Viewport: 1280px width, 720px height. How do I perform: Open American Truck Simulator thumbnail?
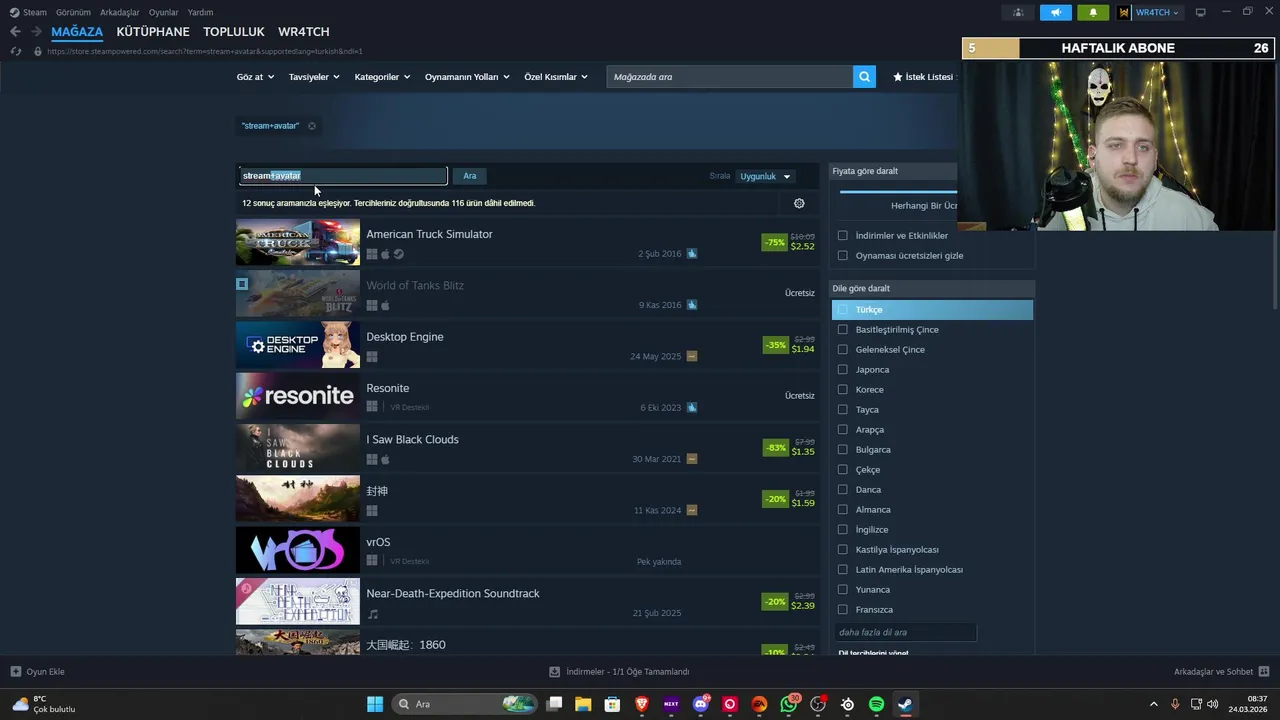point(298,242)
